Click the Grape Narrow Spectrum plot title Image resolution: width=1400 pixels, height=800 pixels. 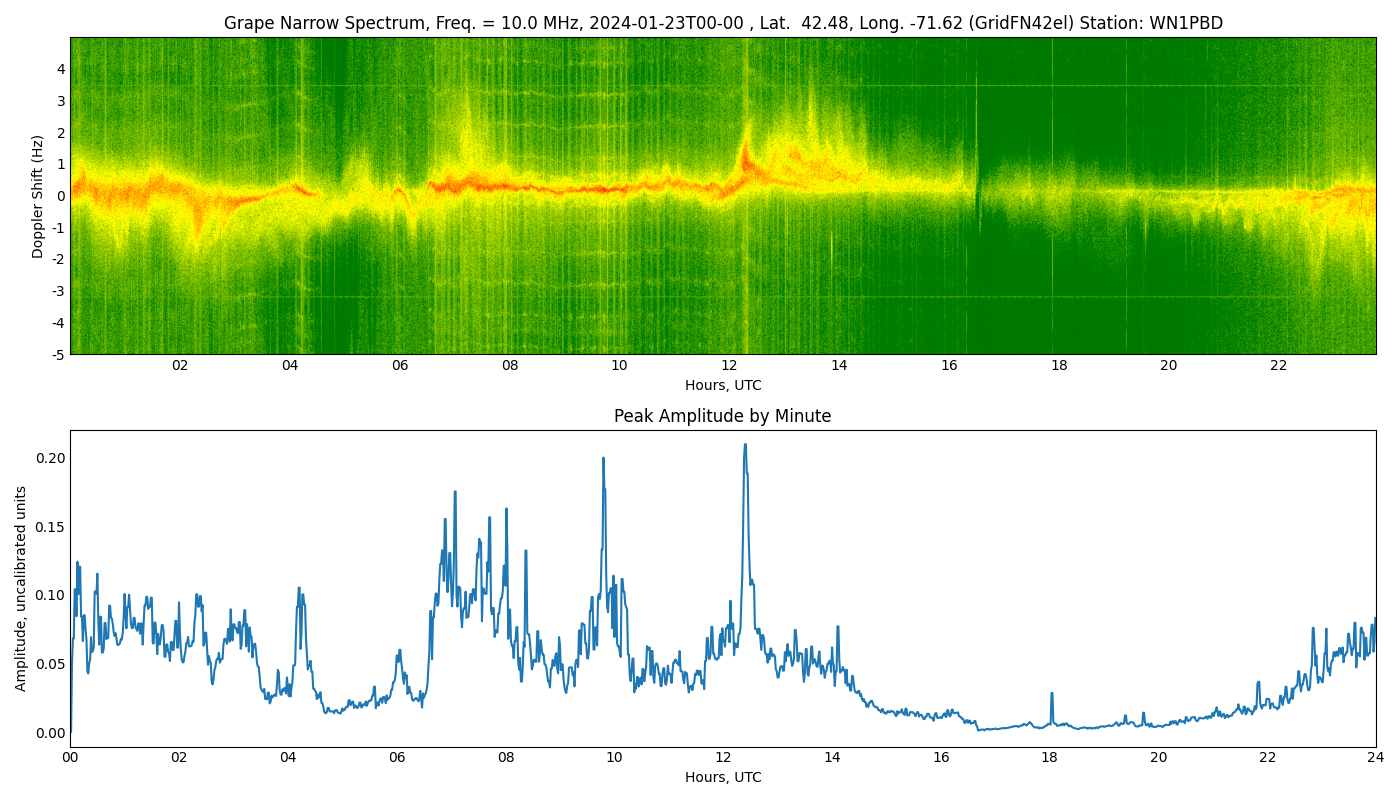722,23
